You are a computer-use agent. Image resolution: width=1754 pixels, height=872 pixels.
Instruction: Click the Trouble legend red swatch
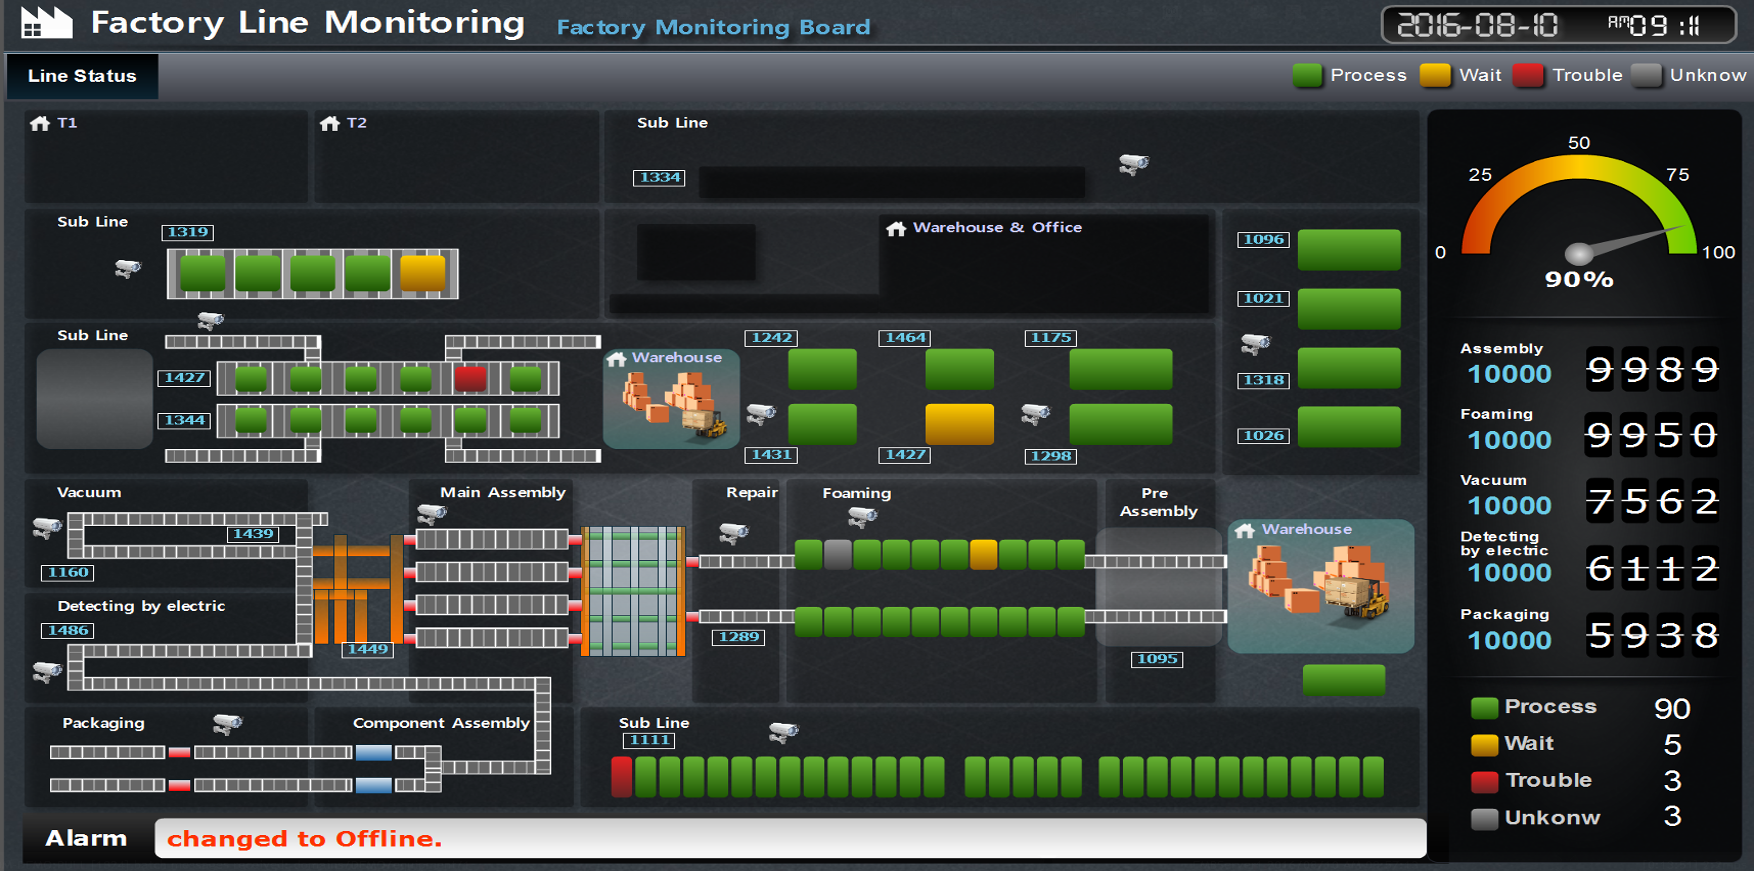tap(1528, 75)
